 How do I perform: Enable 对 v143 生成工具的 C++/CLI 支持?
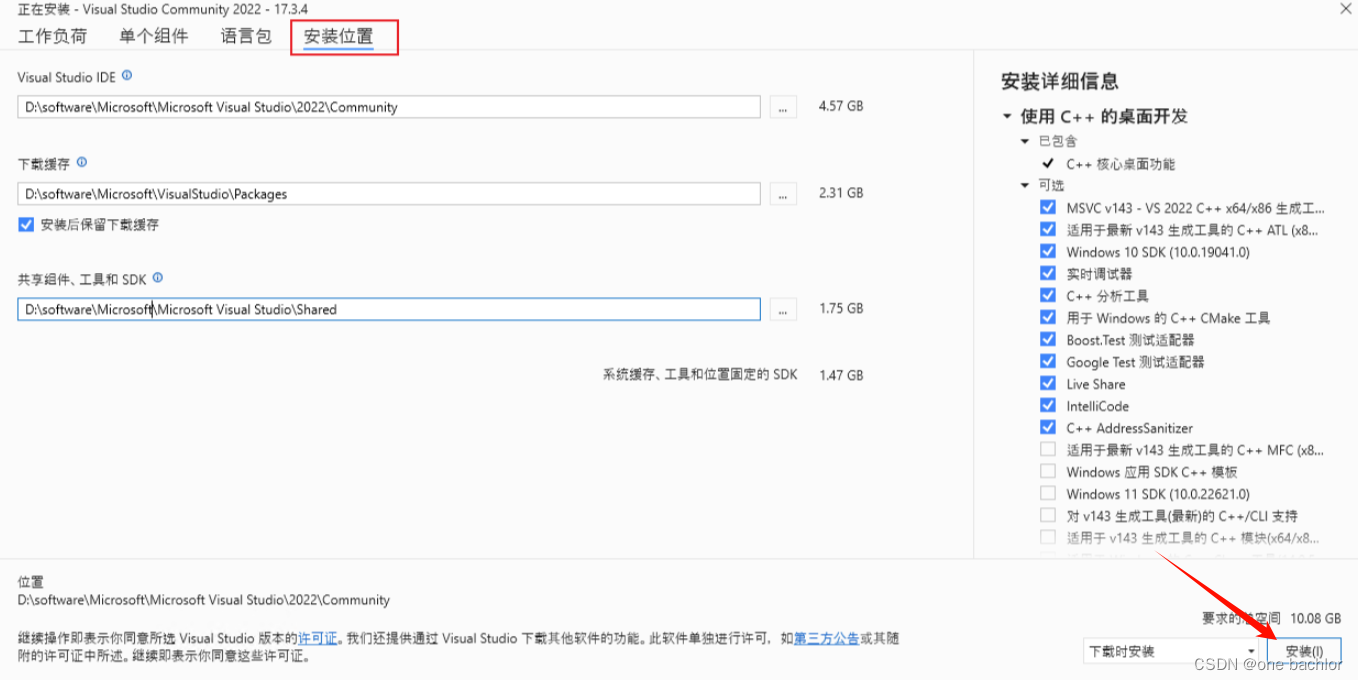pyautogui.click(x=1047, y=516)
